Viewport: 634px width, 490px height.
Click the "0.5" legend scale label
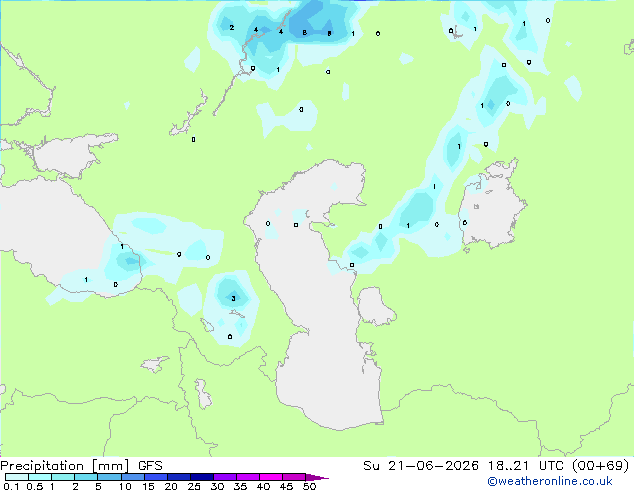35,486
